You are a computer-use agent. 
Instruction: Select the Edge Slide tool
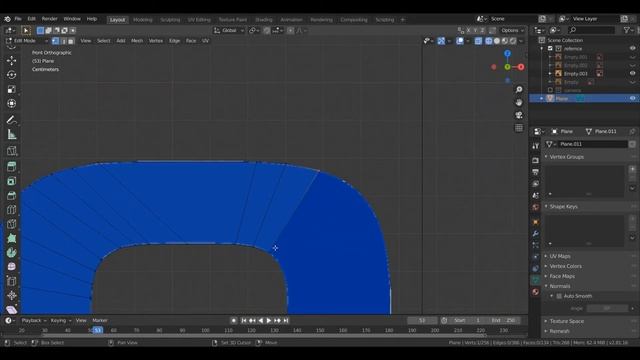click(x=11, y=281)
